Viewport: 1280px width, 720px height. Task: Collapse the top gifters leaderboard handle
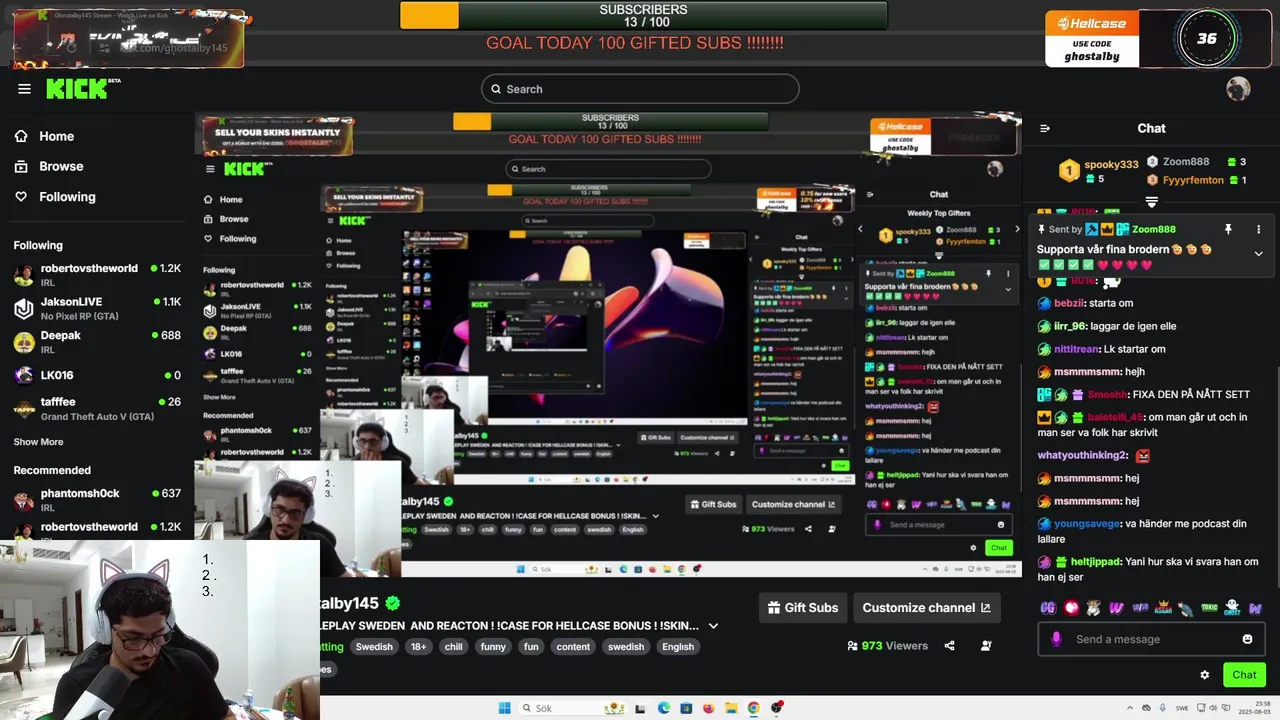click(1151, 202)
